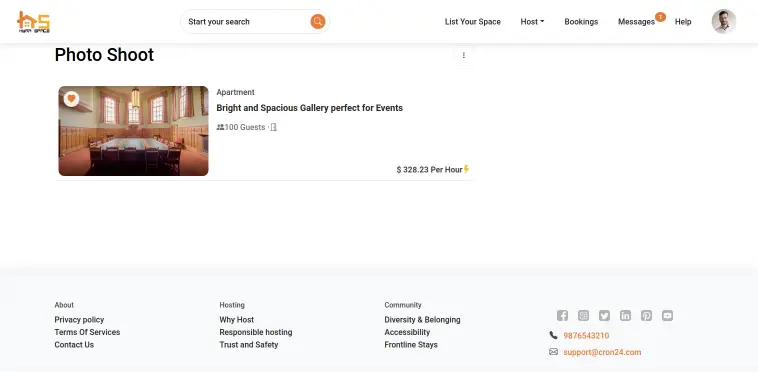This screenshot has width=758, height=372.
Task: Open the Privacy policy footer link
Action: click(x=79, y=320)
